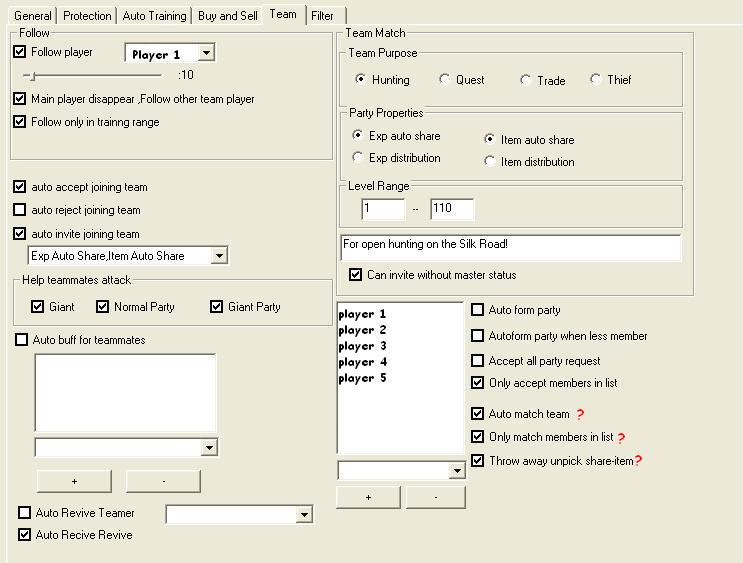Select the Quest team purpose
This screenshot has width=743, height=563.
click(x=445, y=80)
